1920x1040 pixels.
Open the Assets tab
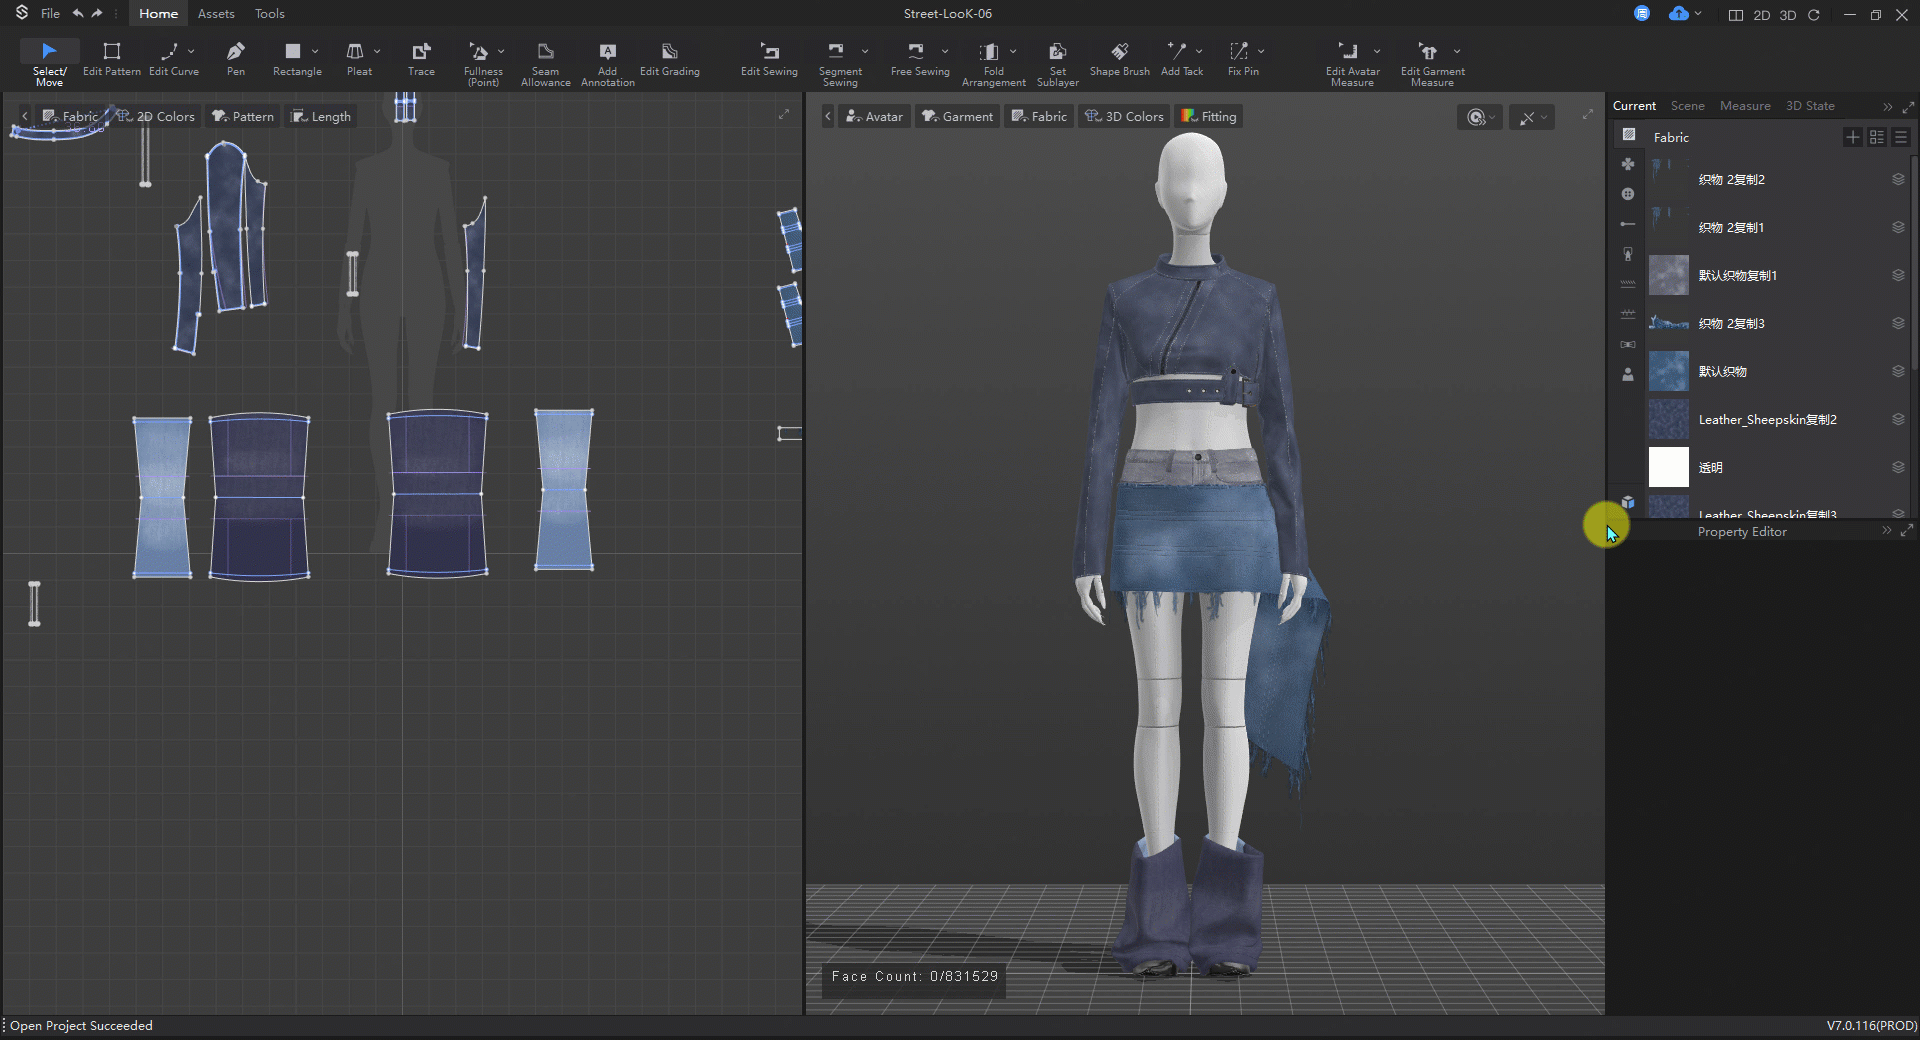click(x=216, y=14)
